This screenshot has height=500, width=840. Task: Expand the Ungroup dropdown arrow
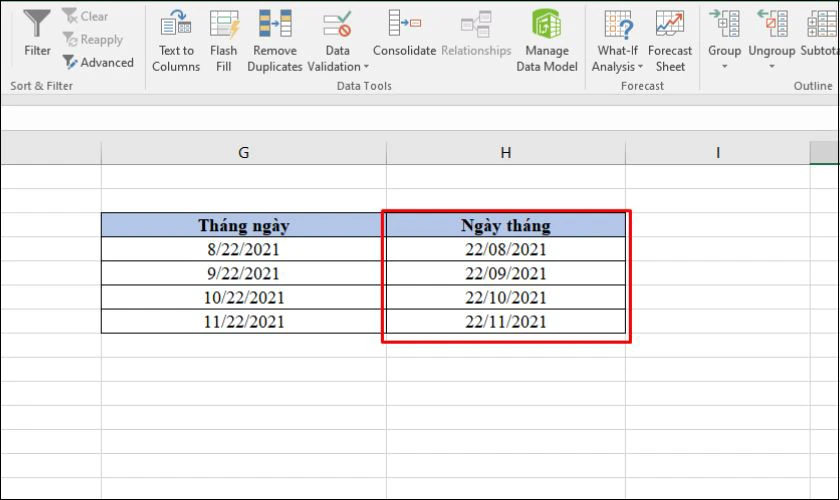pos(771,66)
